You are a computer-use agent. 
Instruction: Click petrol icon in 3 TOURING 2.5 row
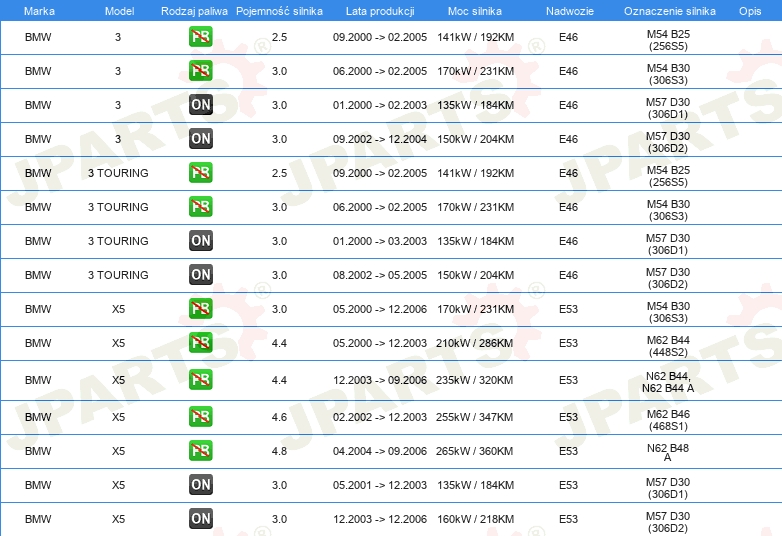tap(200, 173)
